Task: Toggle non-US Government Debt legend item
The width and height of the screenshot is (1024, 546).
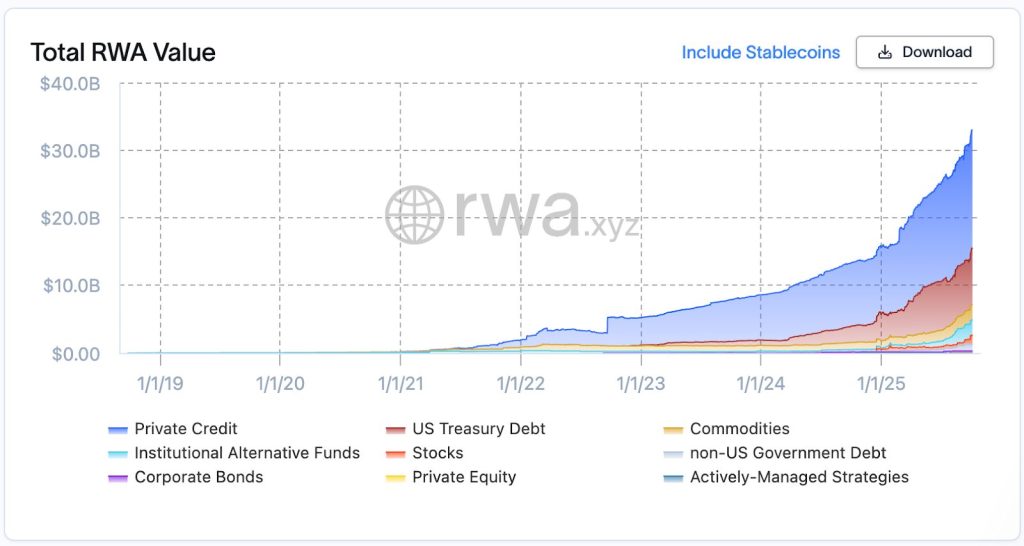Action: click(x=775, y=453)
